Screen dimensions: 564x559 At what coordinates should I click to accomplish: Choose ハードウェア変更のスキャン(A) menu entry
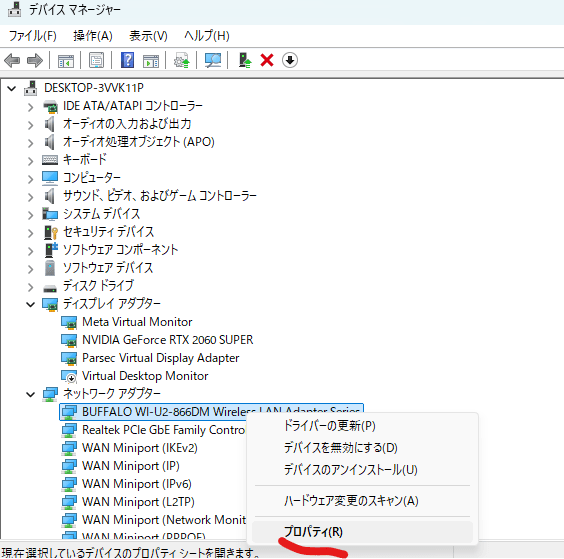363,501
